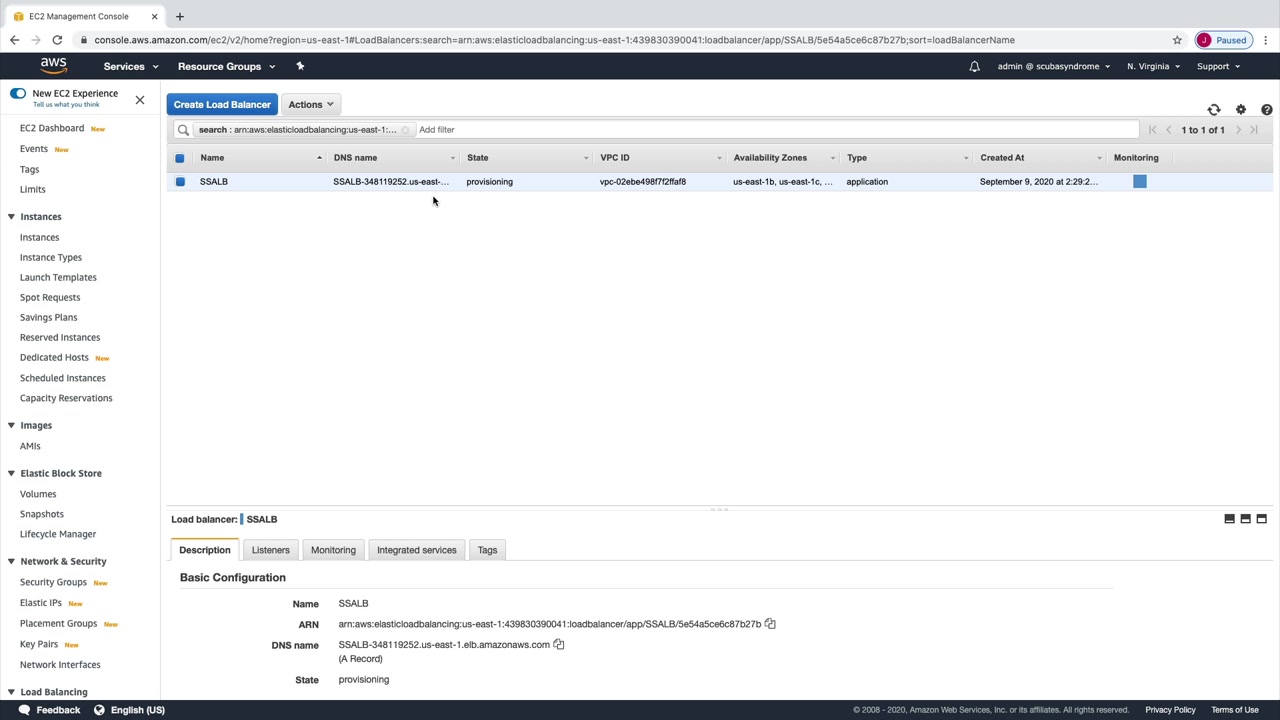Go to last page of results
This screenshot has height=720, width=1280.
(x=1254, y=130)
